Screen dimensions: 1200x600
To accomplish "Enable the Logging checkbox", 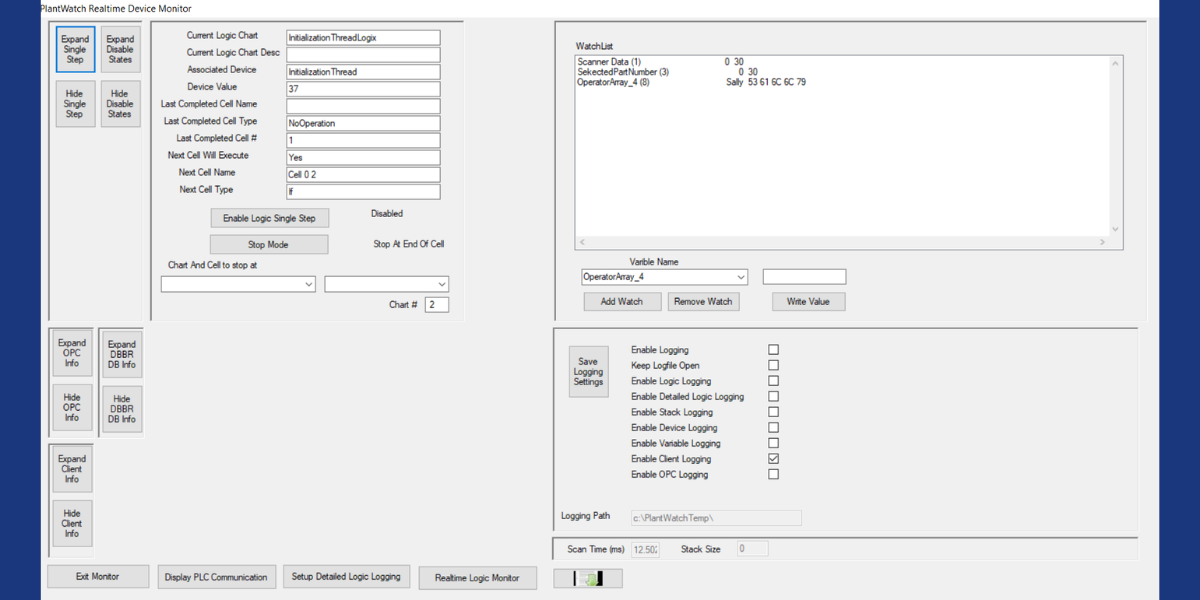I will (x=773, y=349).
